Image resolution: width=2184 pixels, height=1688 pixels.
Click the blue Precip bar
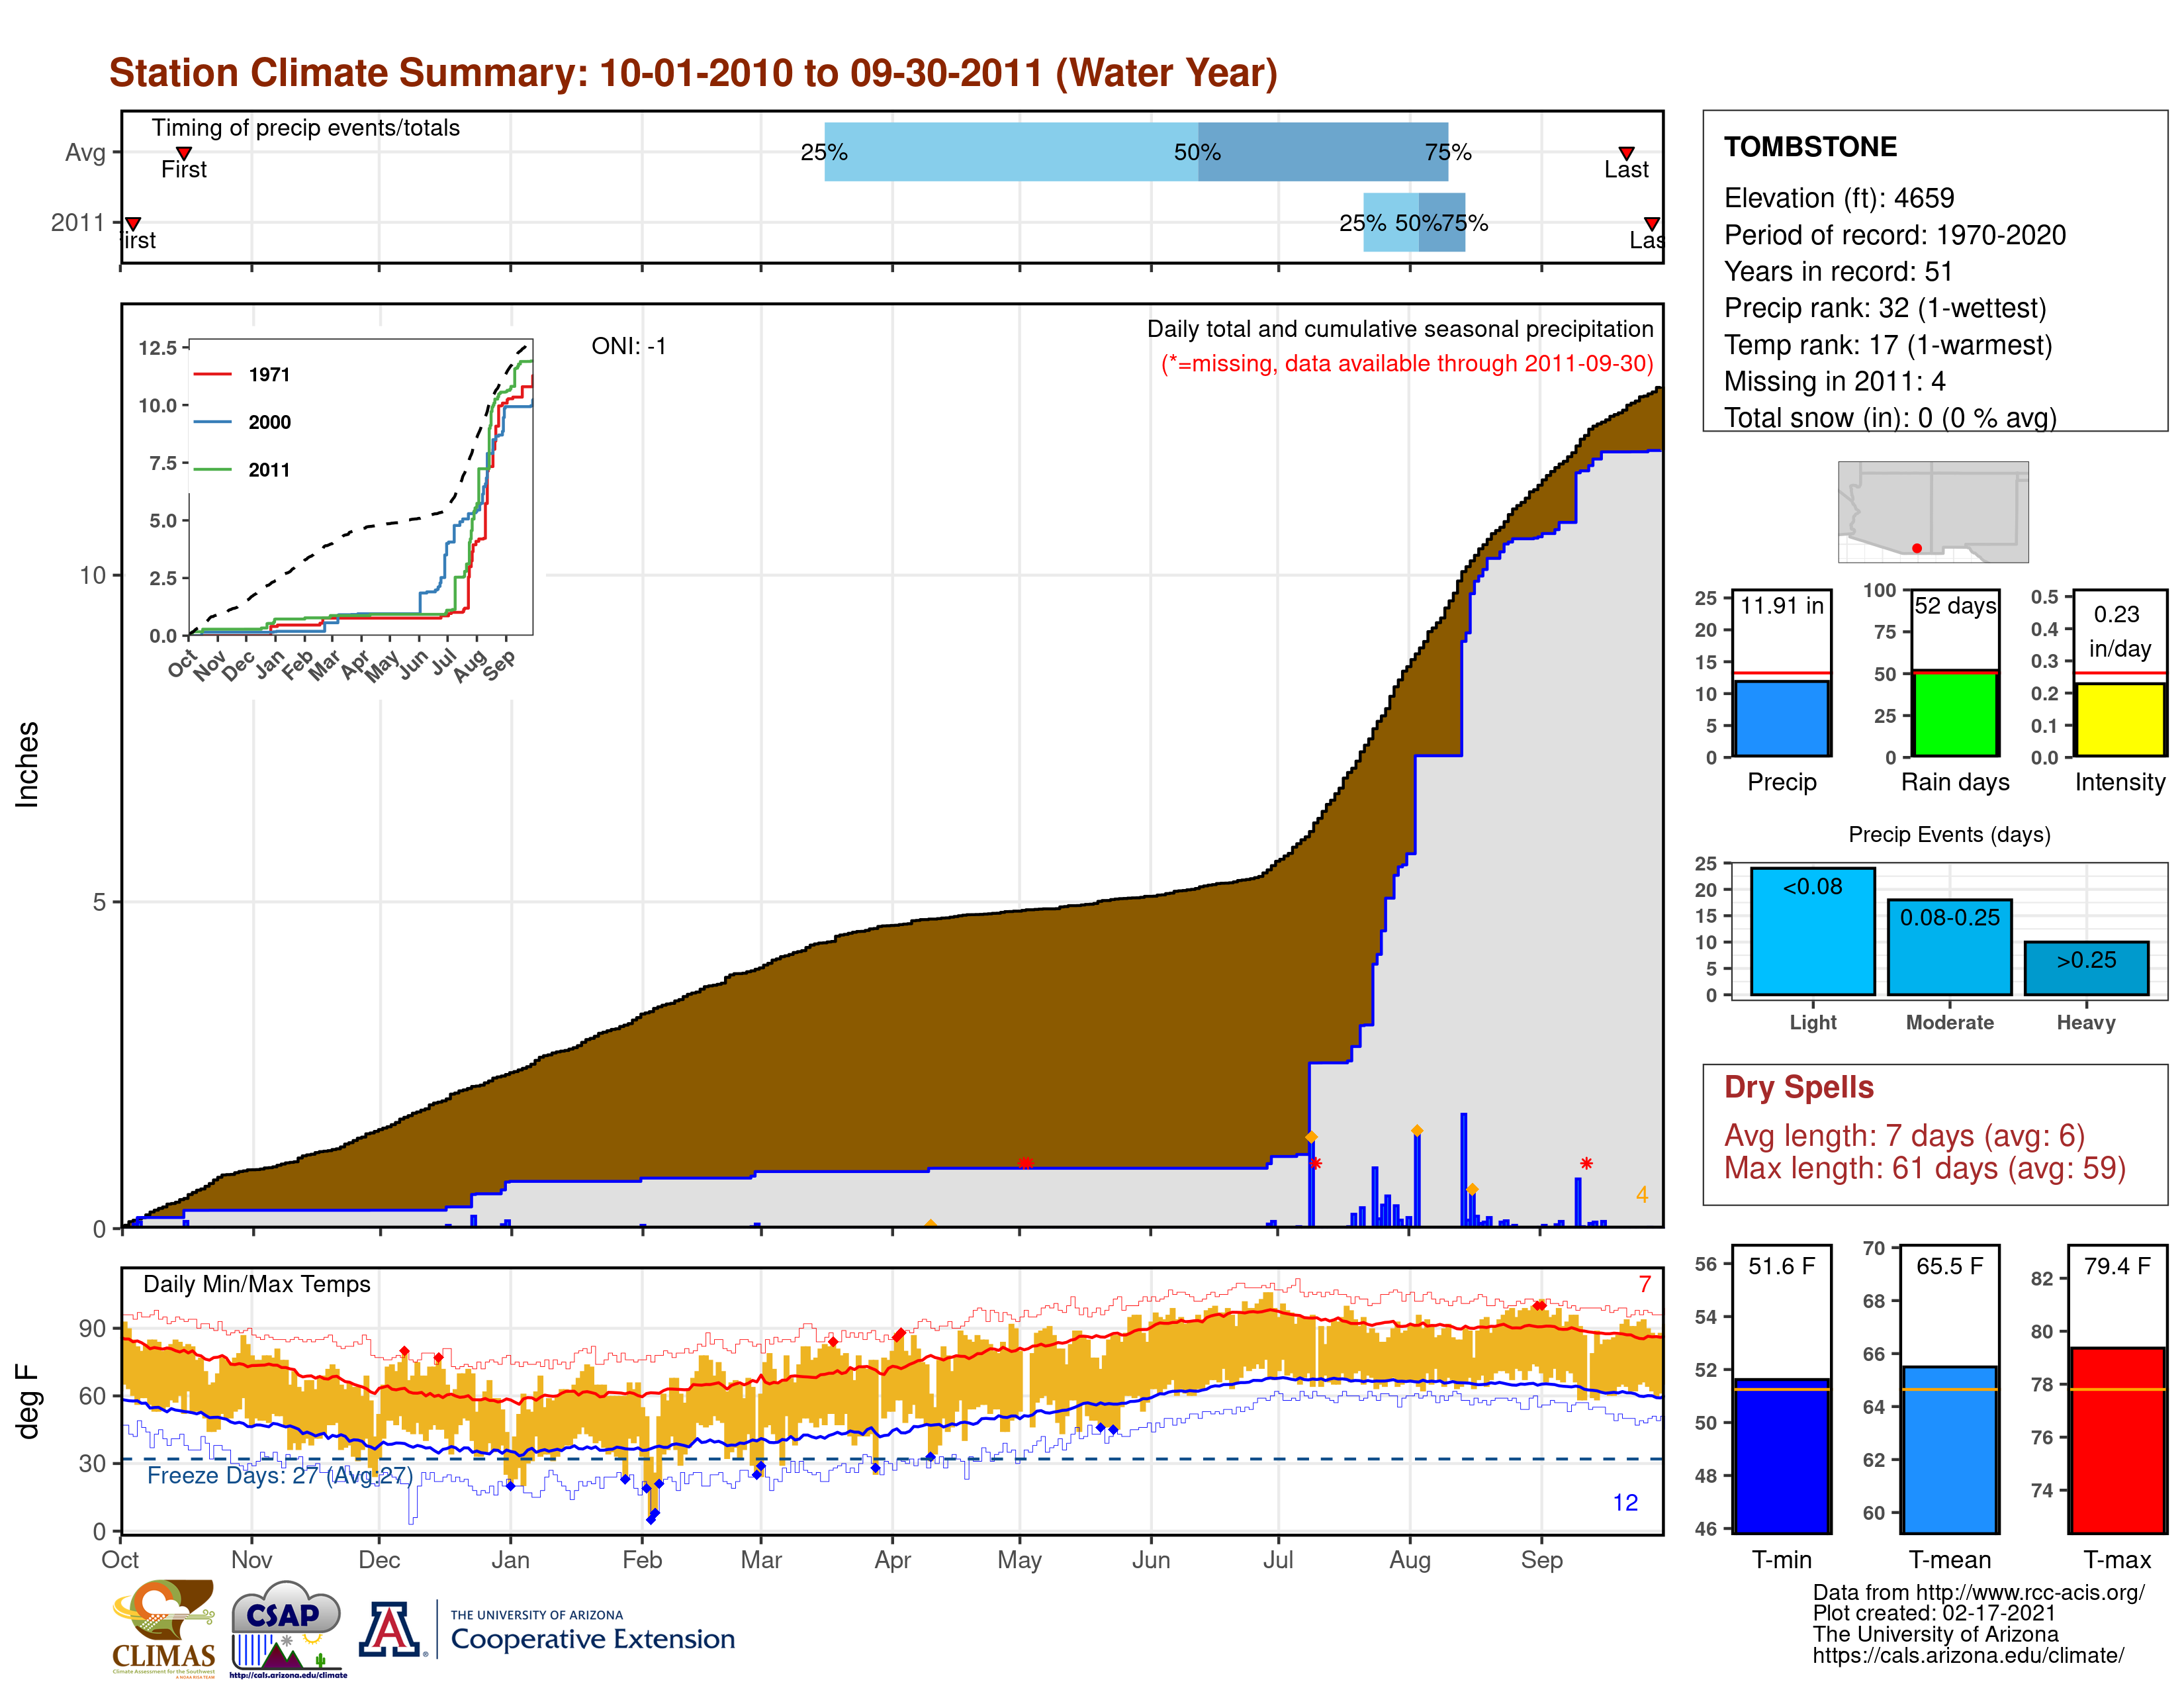[1782, 718]
